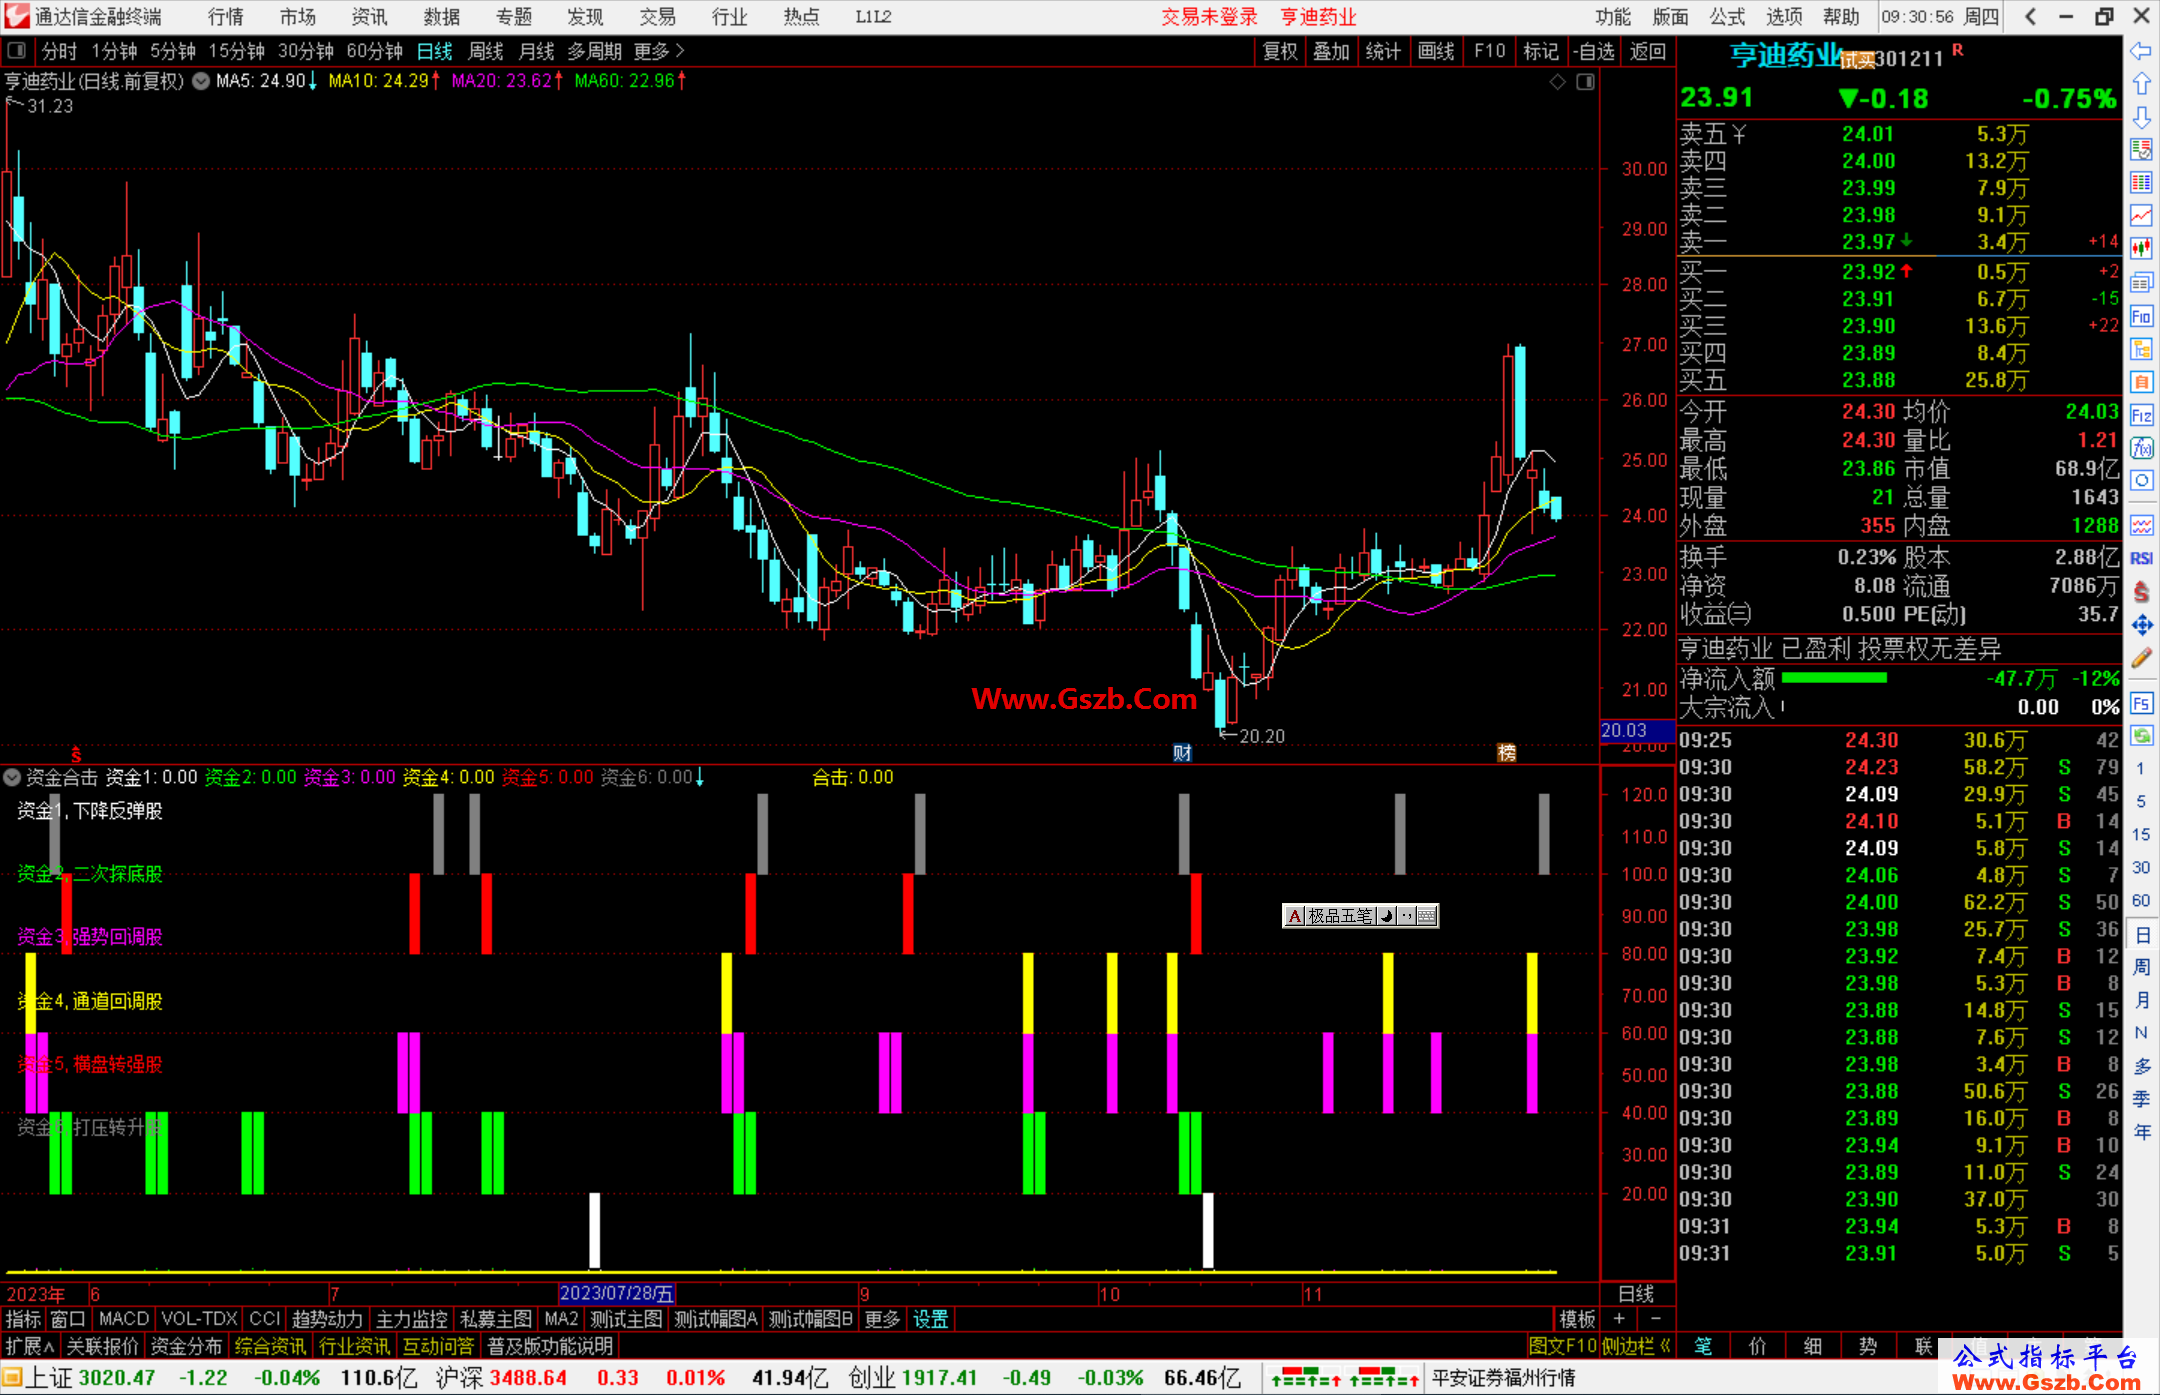The width and height of the screenshot is (2160, 1395).
Task: Click the red S icon in sidebar
Action: pyautogui.click(x=2141, y=592)
